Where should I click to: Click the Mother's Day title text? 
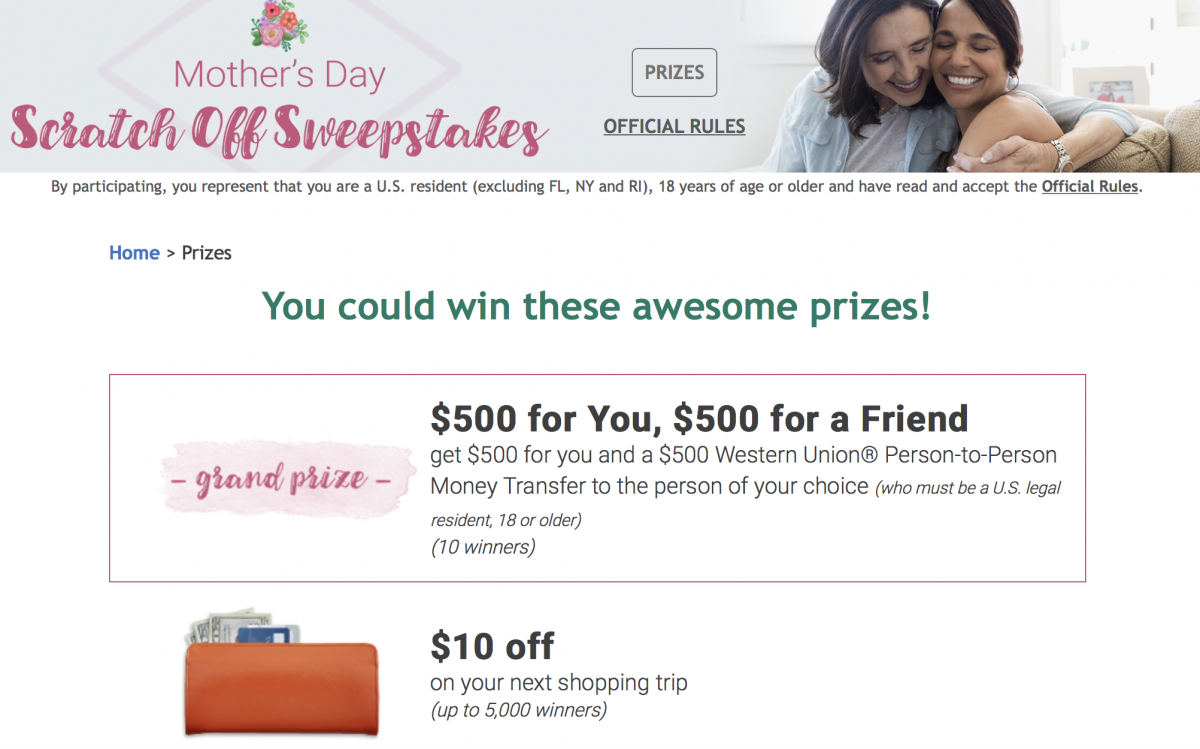[x=279, y=74]
